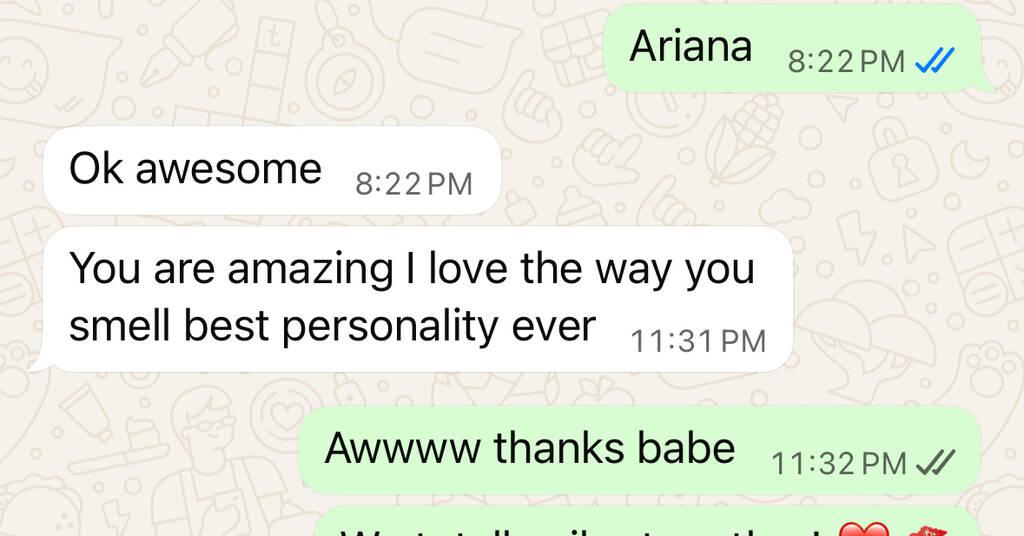Tap the blue read-receipt checkmarks on Ariana message
Viewport: 1024px width, 536px height.
[x=935, y=61]
